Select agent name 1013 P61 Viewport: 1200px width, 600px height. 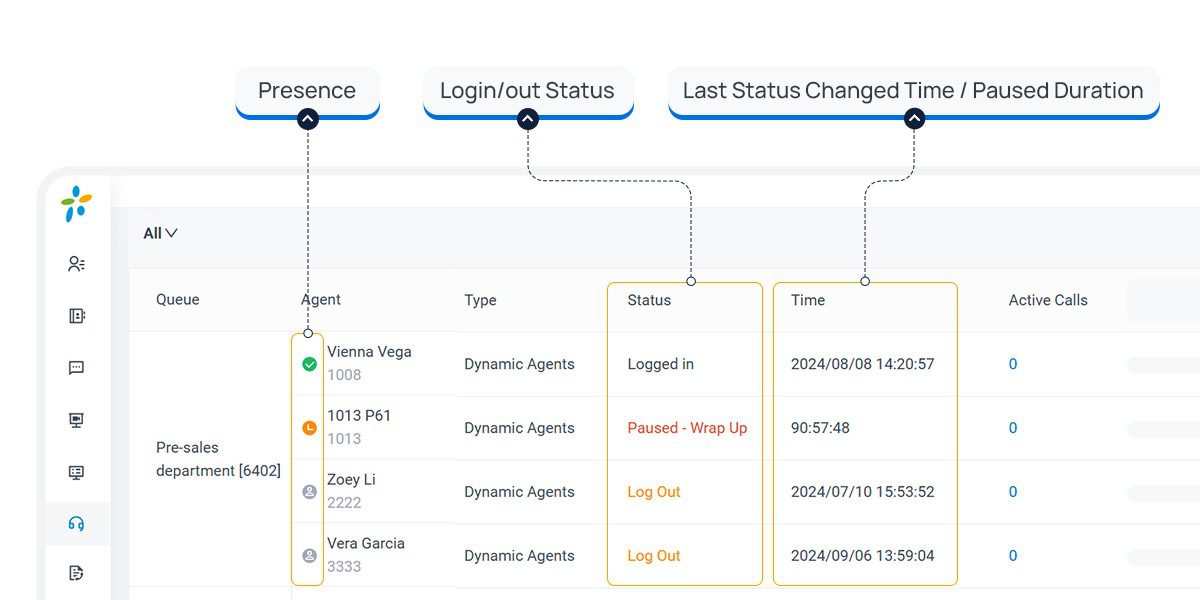[x=359, y=416]
